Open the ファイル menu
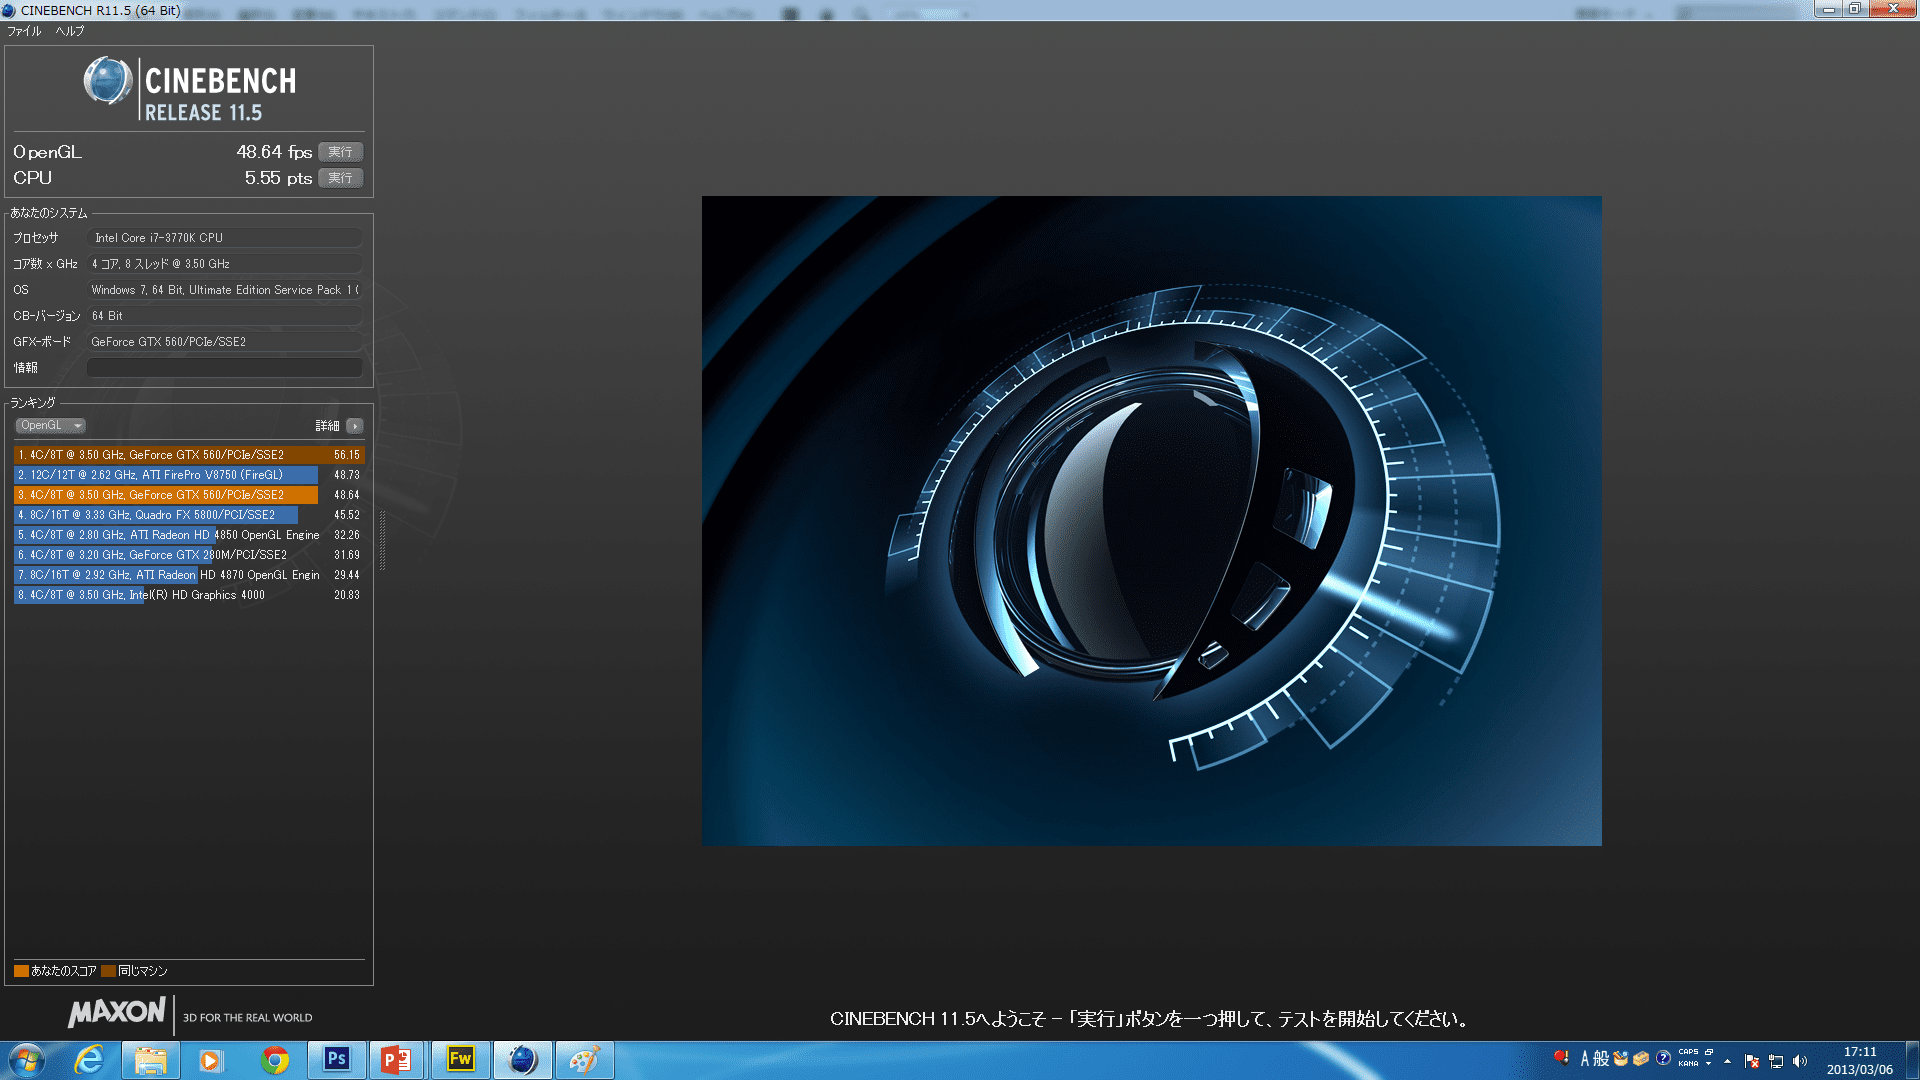 [x=24, y=31]
